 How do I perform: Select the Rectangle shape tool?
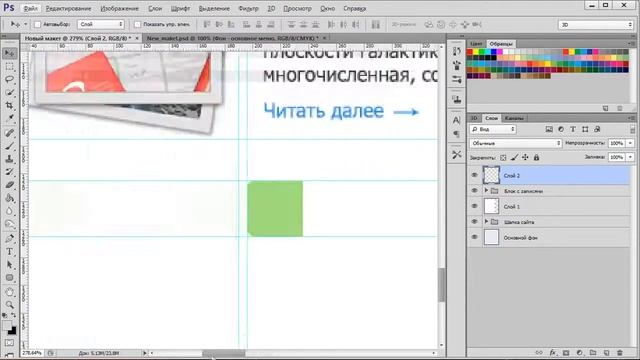(9, 278)
